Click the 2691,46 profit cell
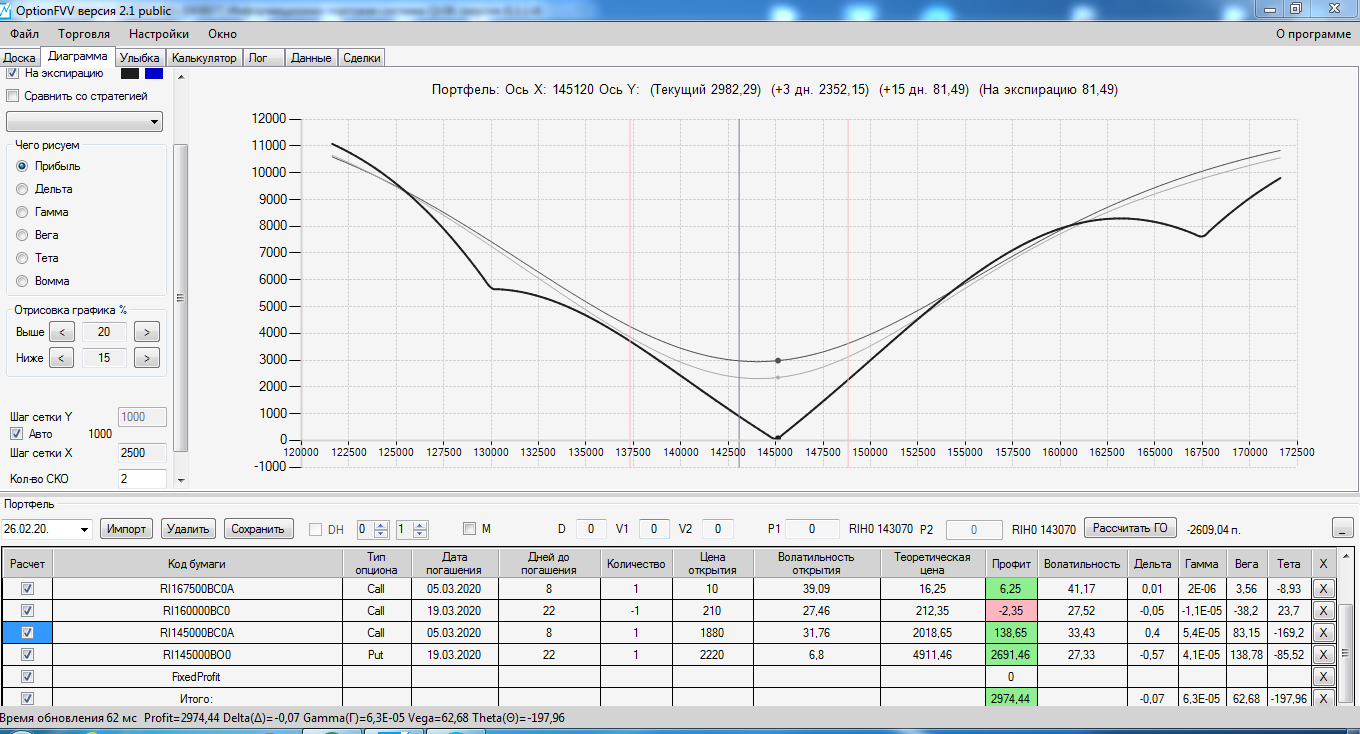 (x=1012, y=654)
